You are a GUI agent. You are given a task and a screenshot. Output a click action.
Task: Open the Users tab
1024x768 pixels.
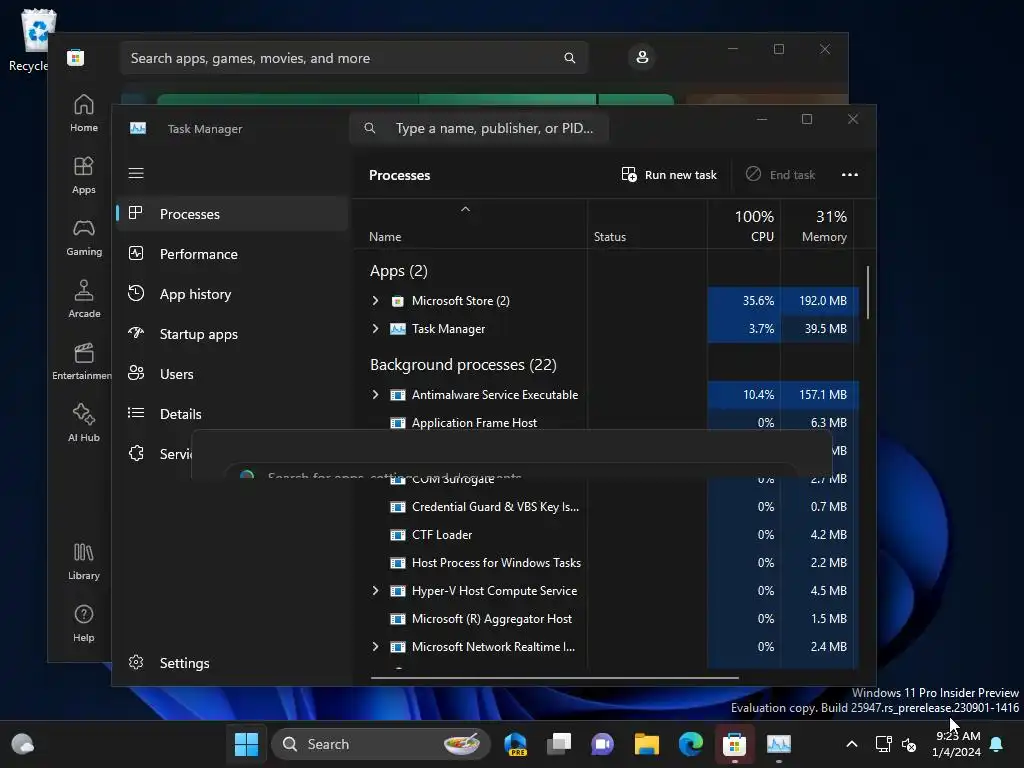pyautogui.click(x=232, y=374)
